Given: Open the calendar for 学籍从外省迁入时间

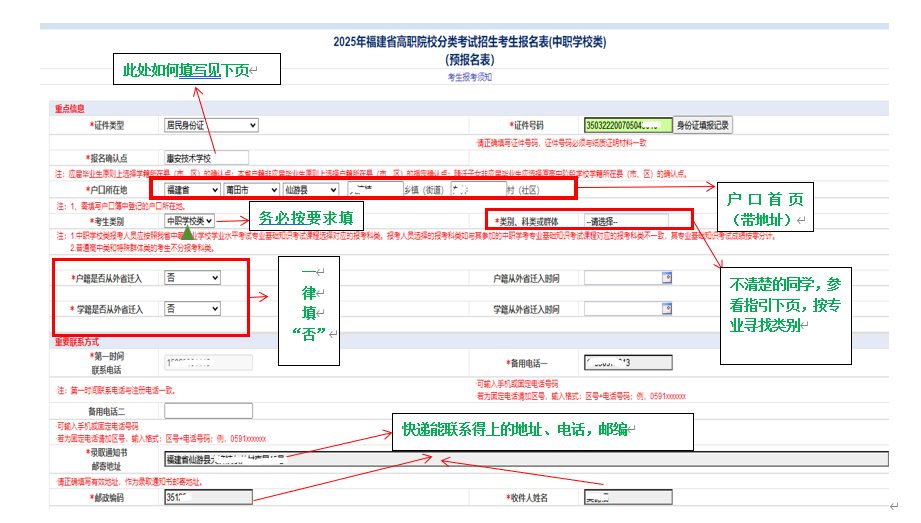Looking at the screenshot, I should (666, 310).
